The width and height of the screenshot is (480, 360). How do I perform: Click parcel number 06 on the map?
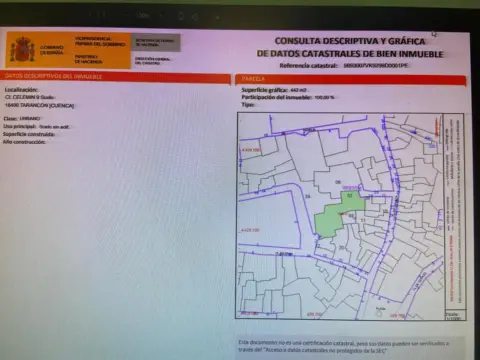(338, 182)
